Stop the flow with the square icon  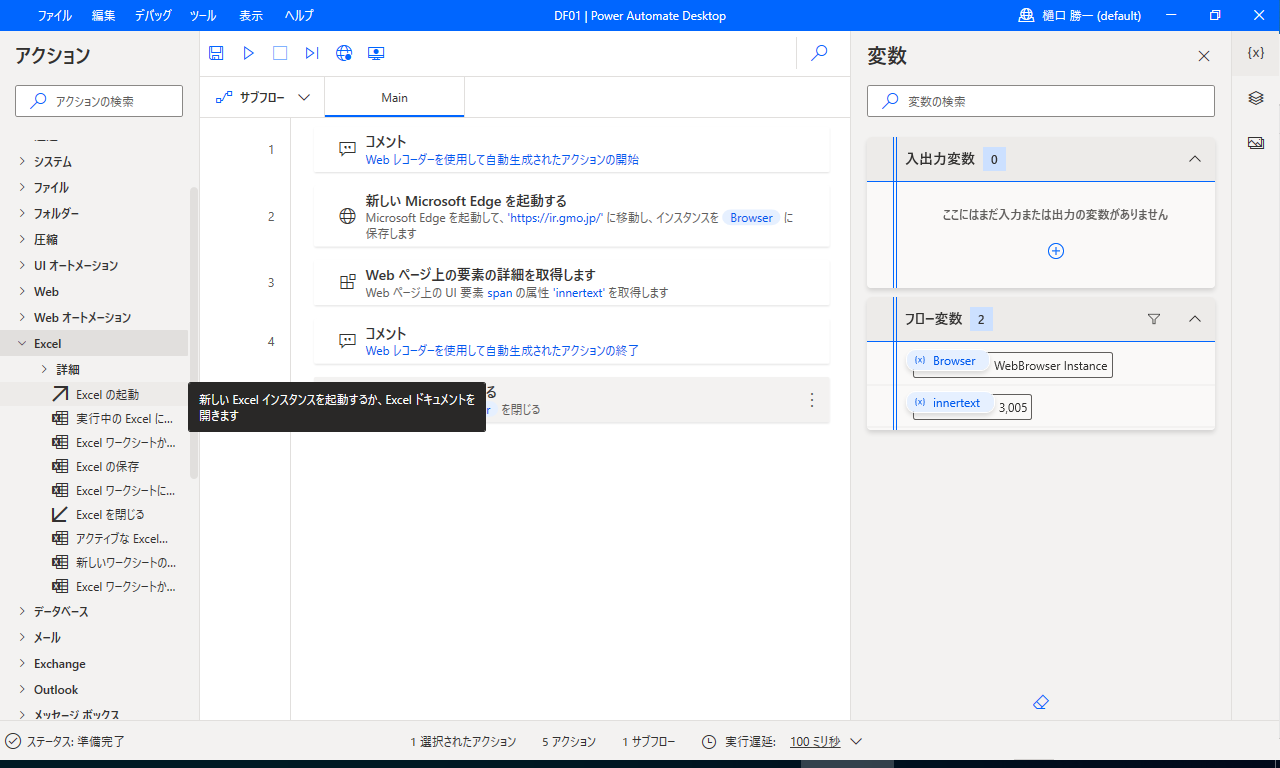[280, 53]
